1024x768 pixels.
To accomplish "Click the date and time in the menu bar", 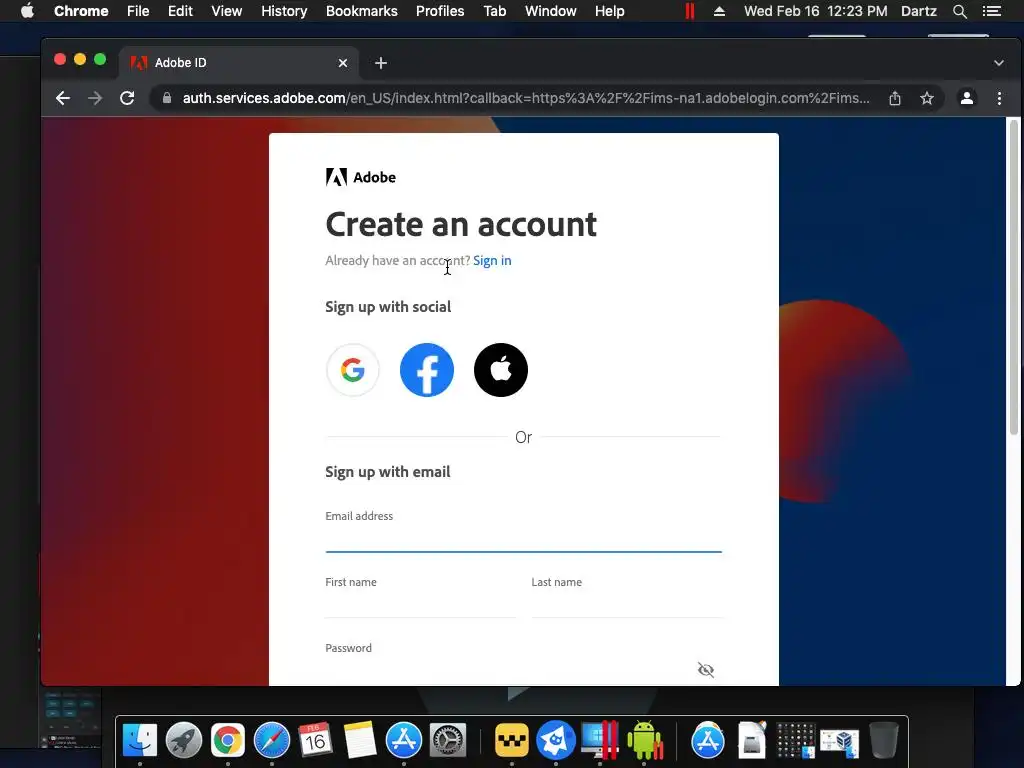I will tap(816, 11).
